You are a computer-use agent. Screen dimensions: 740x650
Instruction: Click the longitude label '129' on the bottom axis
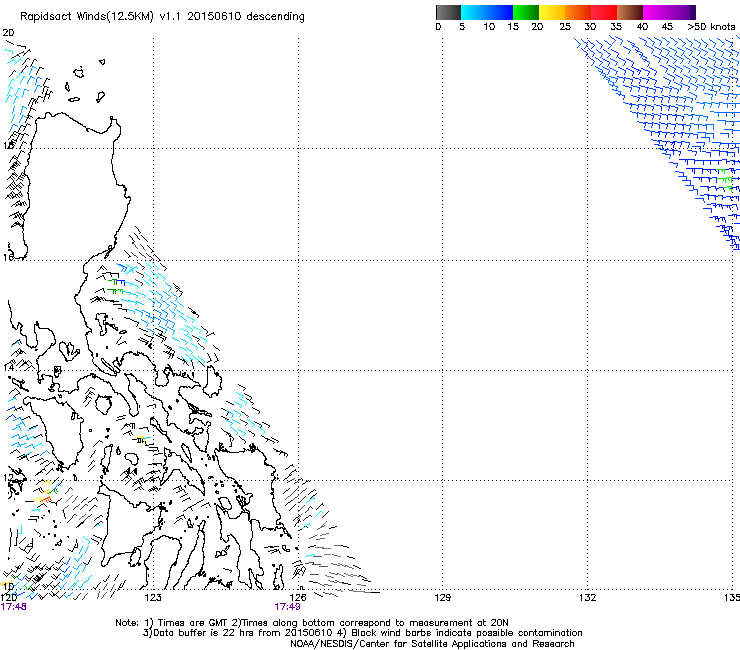442,598
